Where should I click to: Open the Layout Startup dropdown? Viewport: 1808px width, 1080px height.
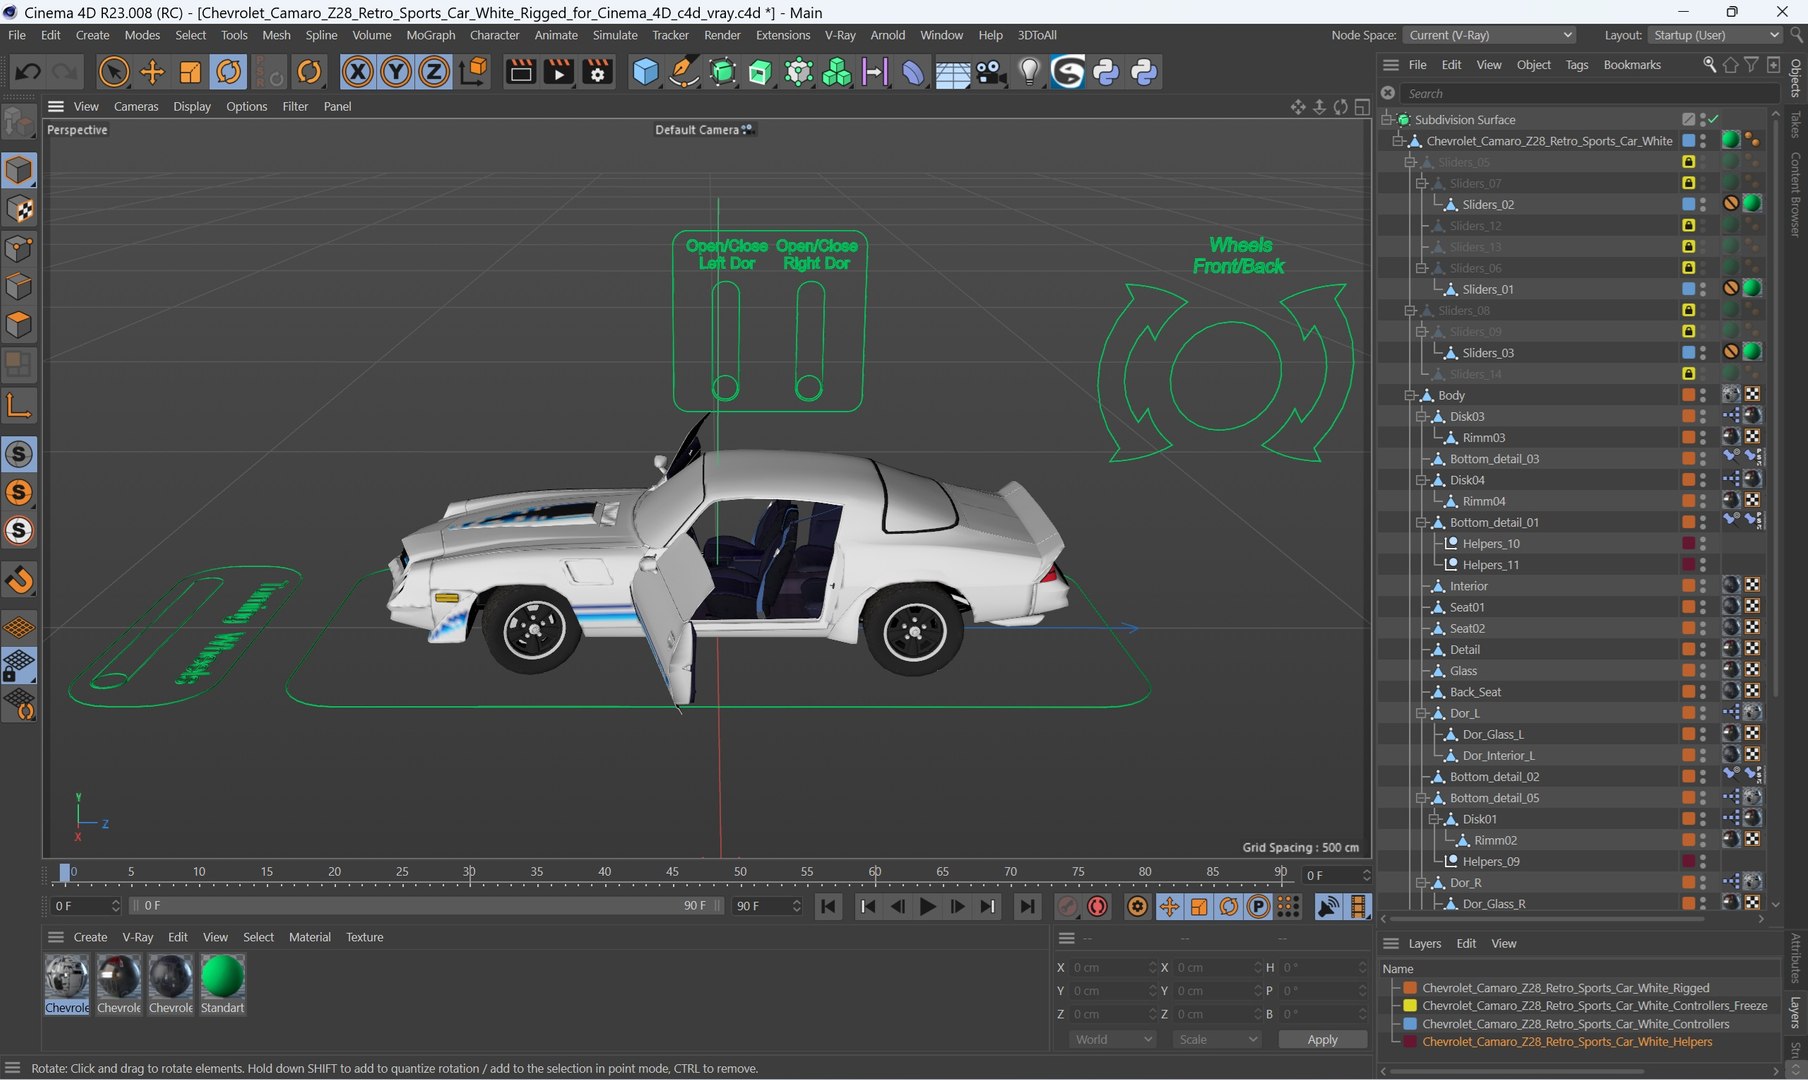point(1715,35)
